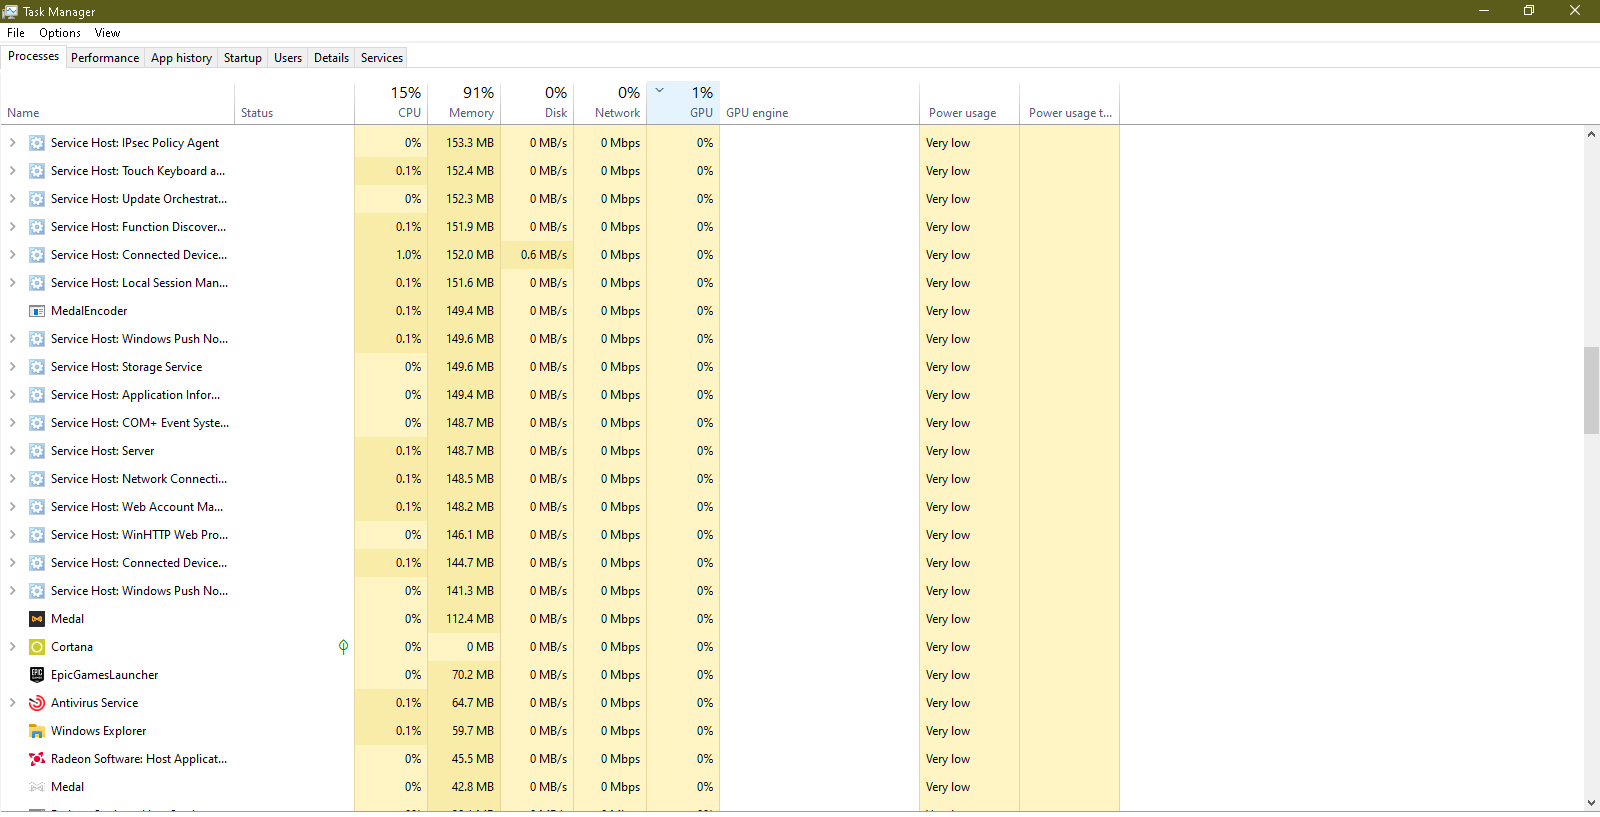Click the Antivirus Service icon
Image resolution: width=1600 pixels, height=817 pixels.
(37, 703)
